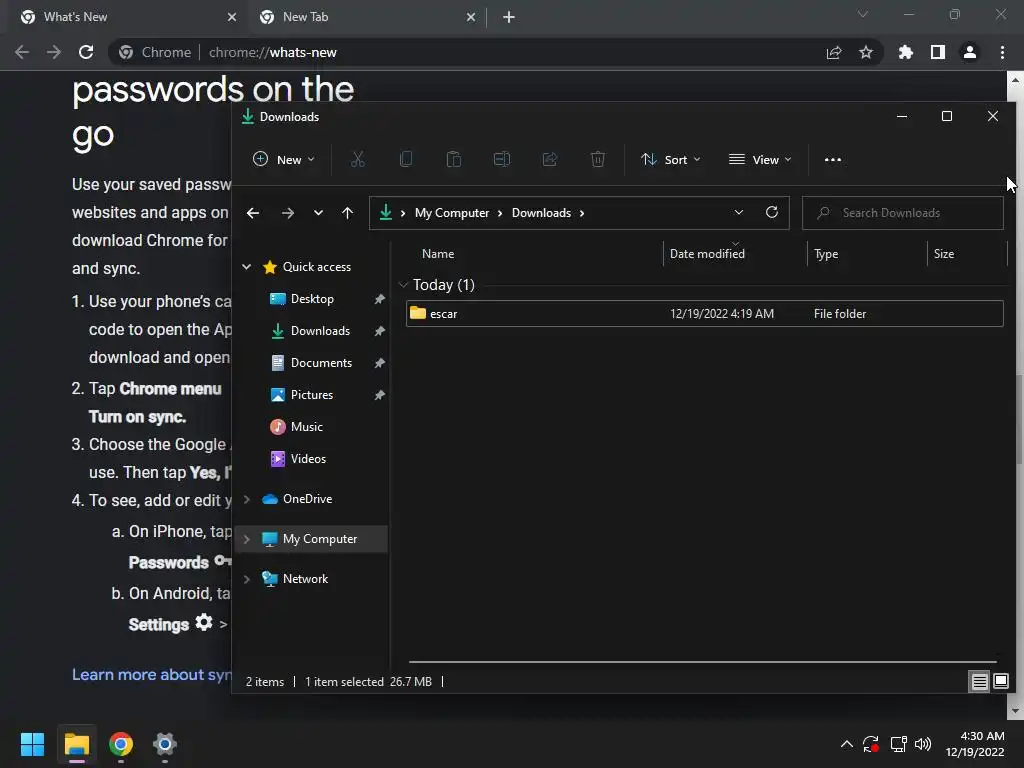Open Desktop in Quick access

coord(312,299)
